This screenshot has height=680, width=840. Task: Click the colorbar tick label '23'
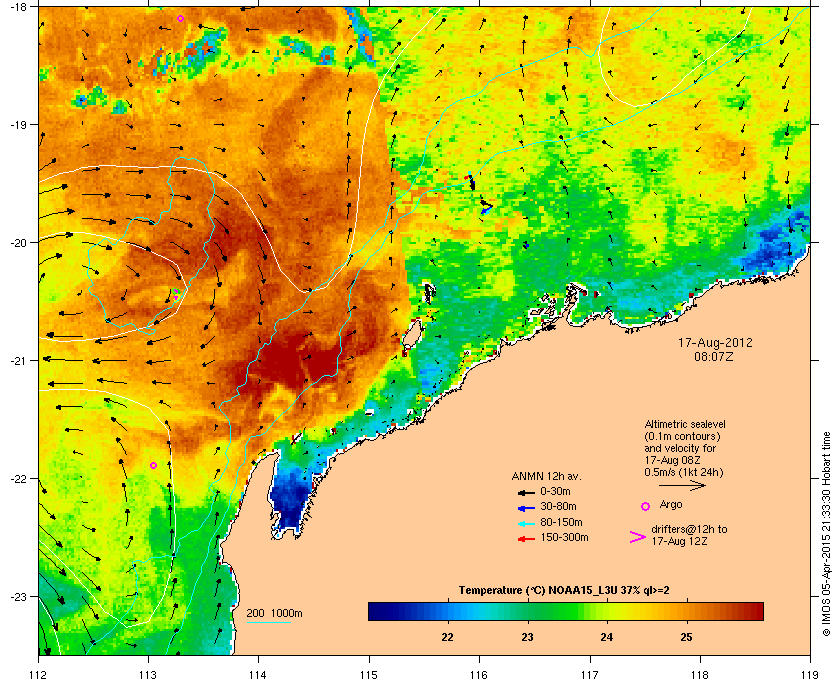pos(528,638)
